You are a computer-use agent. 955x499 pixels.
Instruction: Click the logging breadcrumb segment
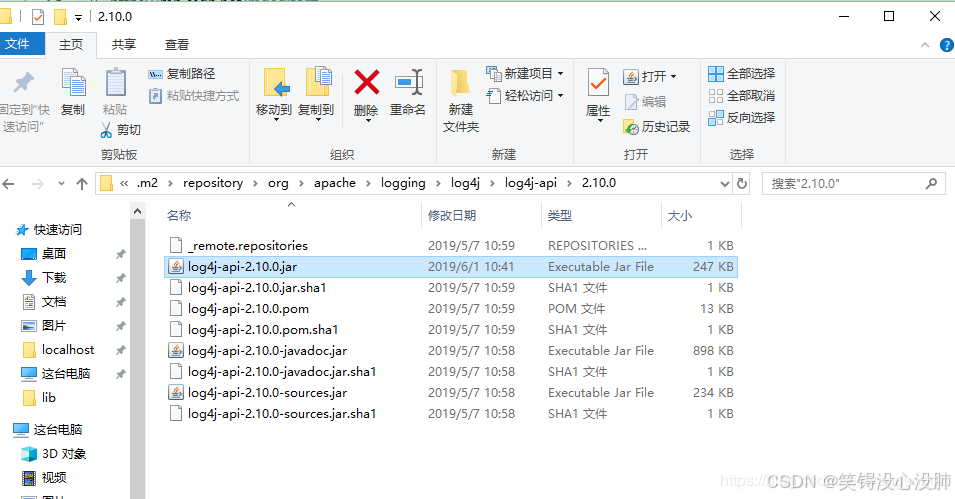403,183
